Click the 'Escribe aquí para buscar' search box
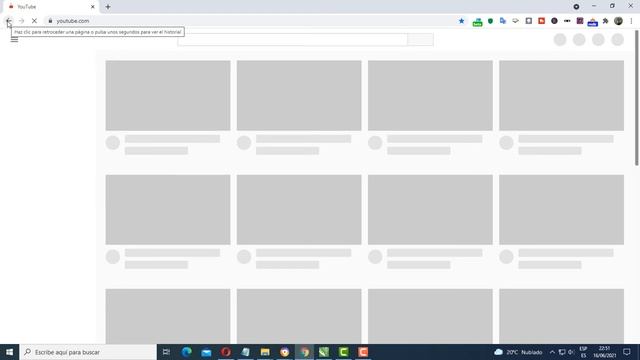 (x=88, y=352)
